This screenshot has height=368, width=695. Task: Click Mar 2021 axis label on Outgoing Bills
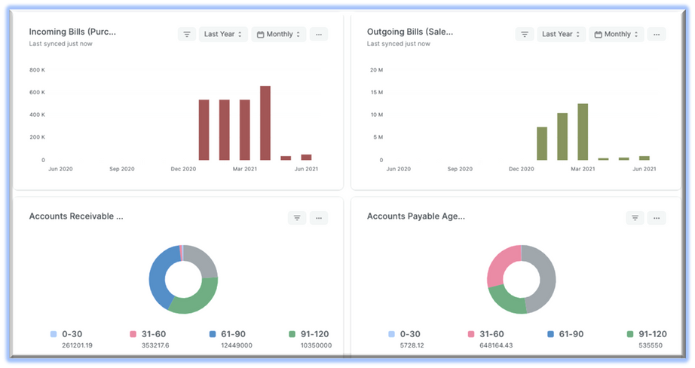click(x=582, y=169)
